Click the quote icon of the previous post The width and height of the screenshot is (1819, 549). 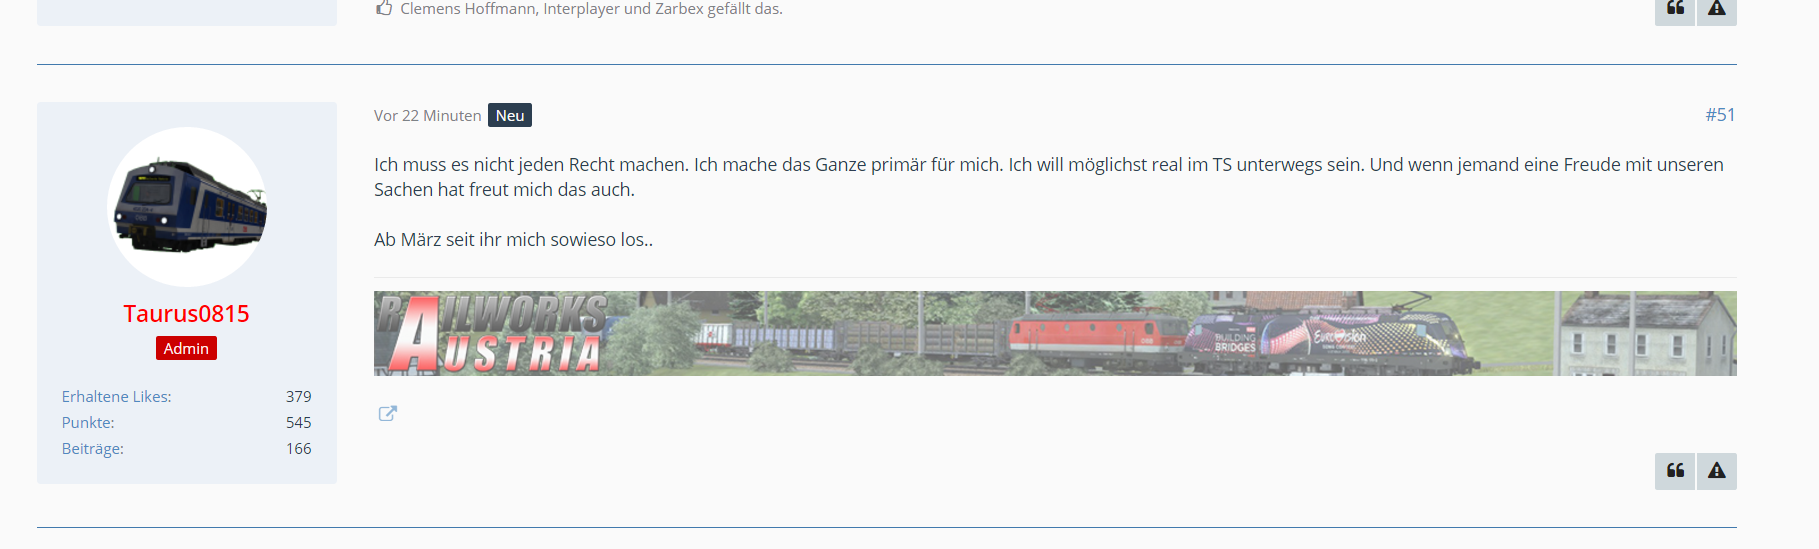click(1675, 9)
